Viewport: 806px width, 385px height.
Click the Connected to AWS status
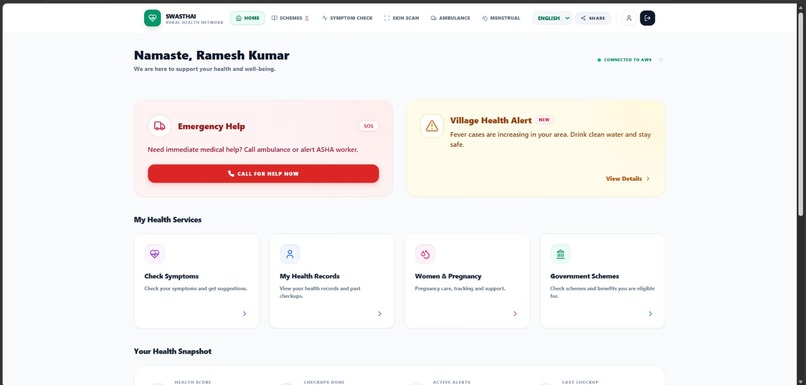(x=624, y=60)
